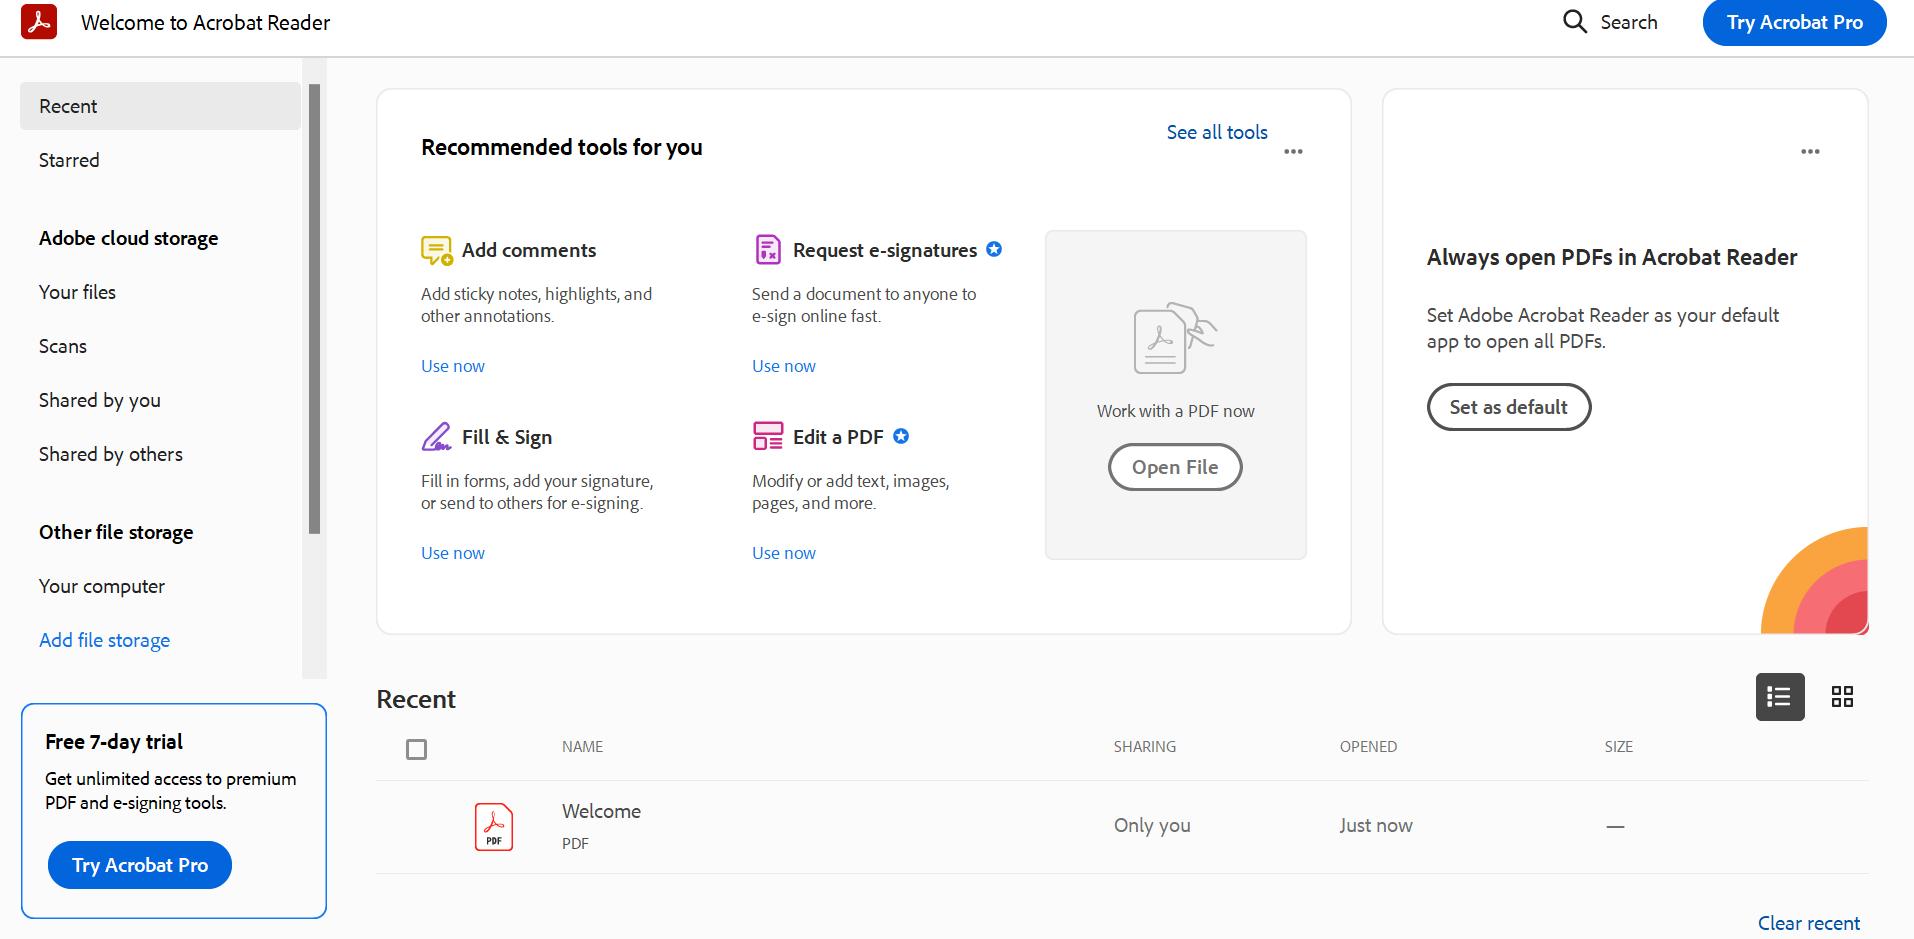Tick the select-all checkbox in Recent
The height and width of the screenshot is (939, 1914).
coord(417,749)
